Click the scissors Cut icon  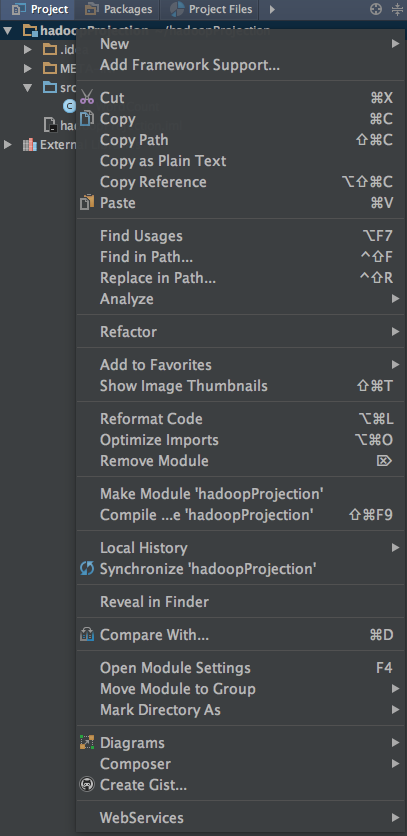(87, 98)
